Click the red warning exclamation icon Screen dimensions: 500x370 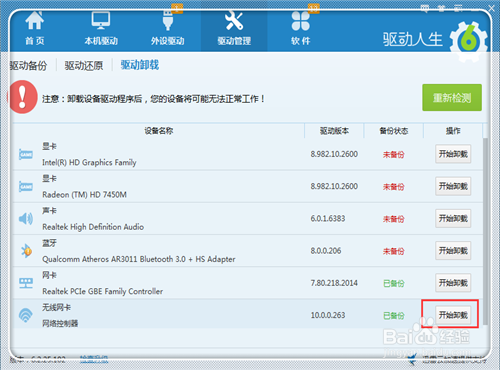[x=22, y=97]
